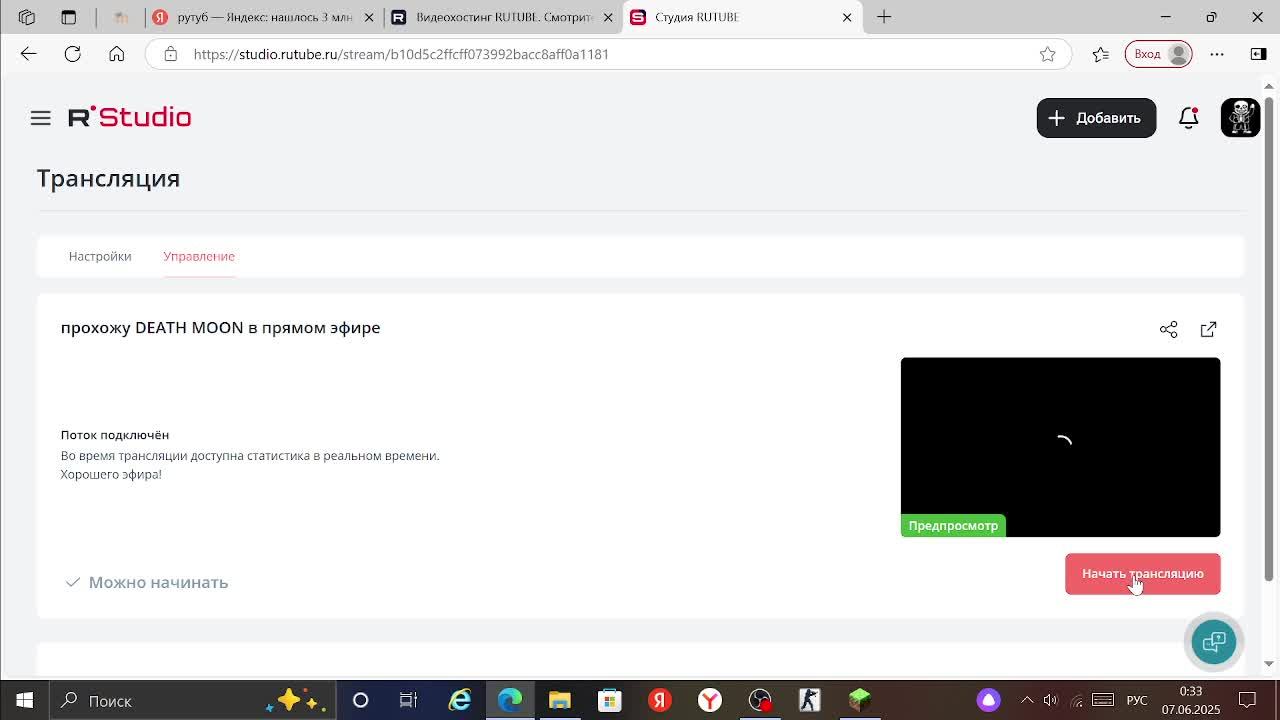Open the Edge workspaces icon

click(27, 17)
